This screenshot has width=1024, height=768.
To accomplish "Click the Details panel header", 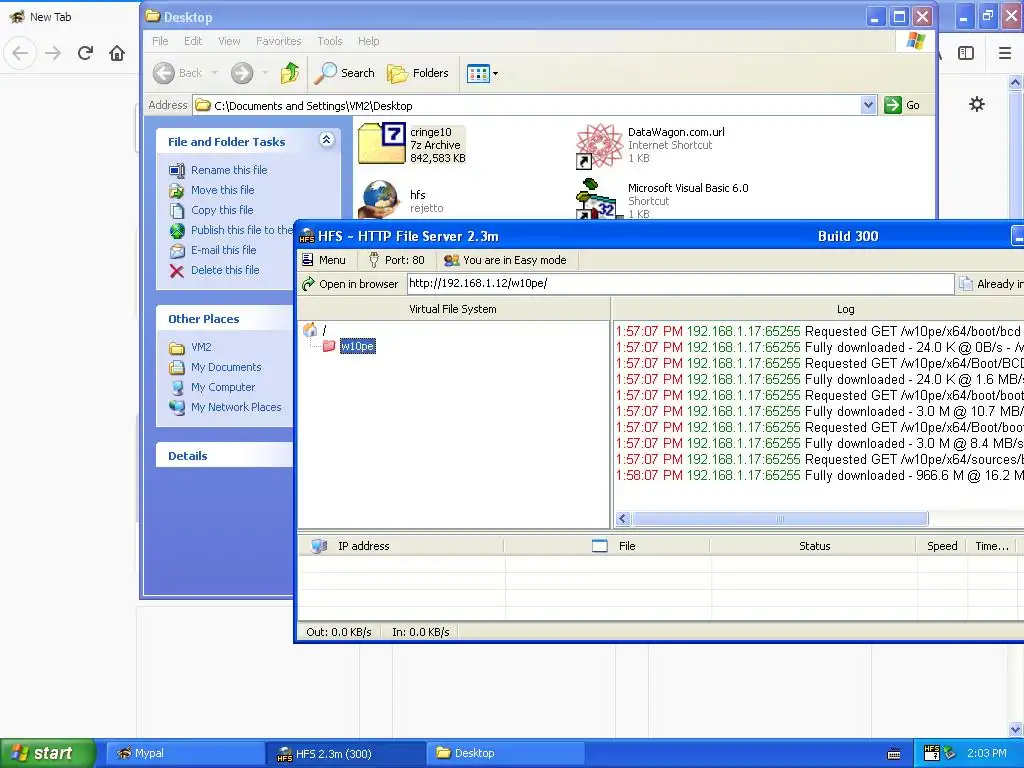I will 225,456.
